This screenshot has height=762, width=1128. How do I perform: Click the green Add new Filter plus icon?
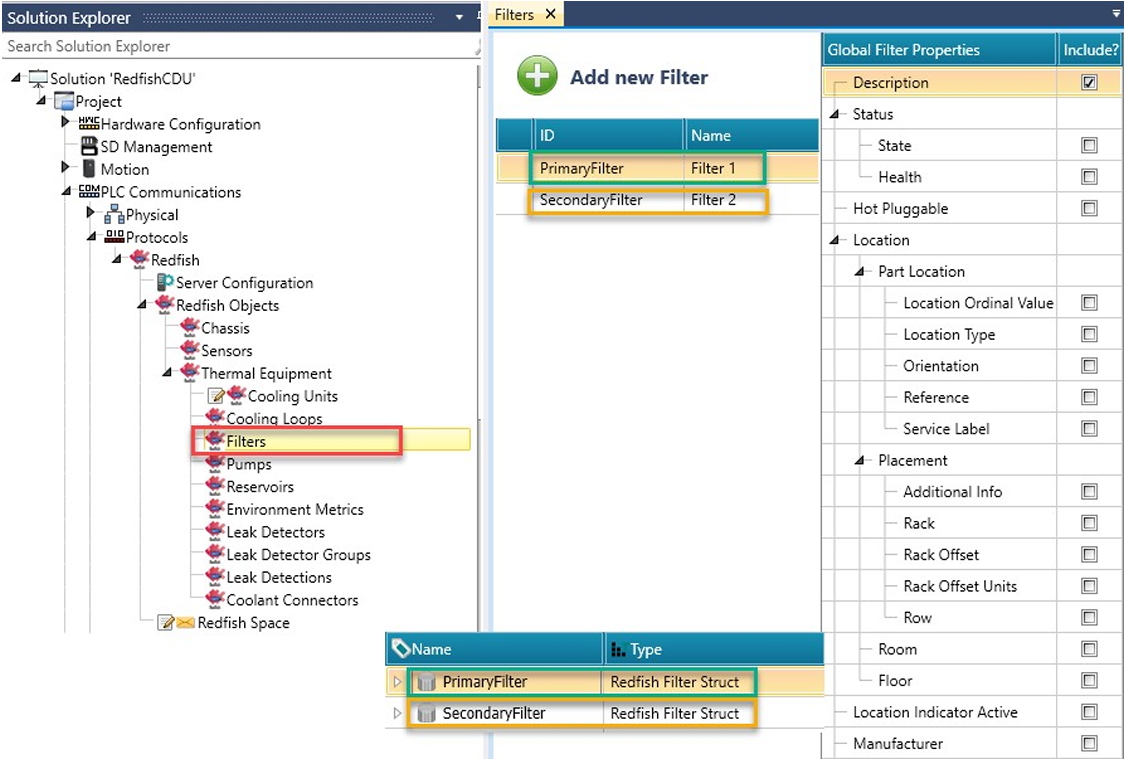click(x=537, y=77)
